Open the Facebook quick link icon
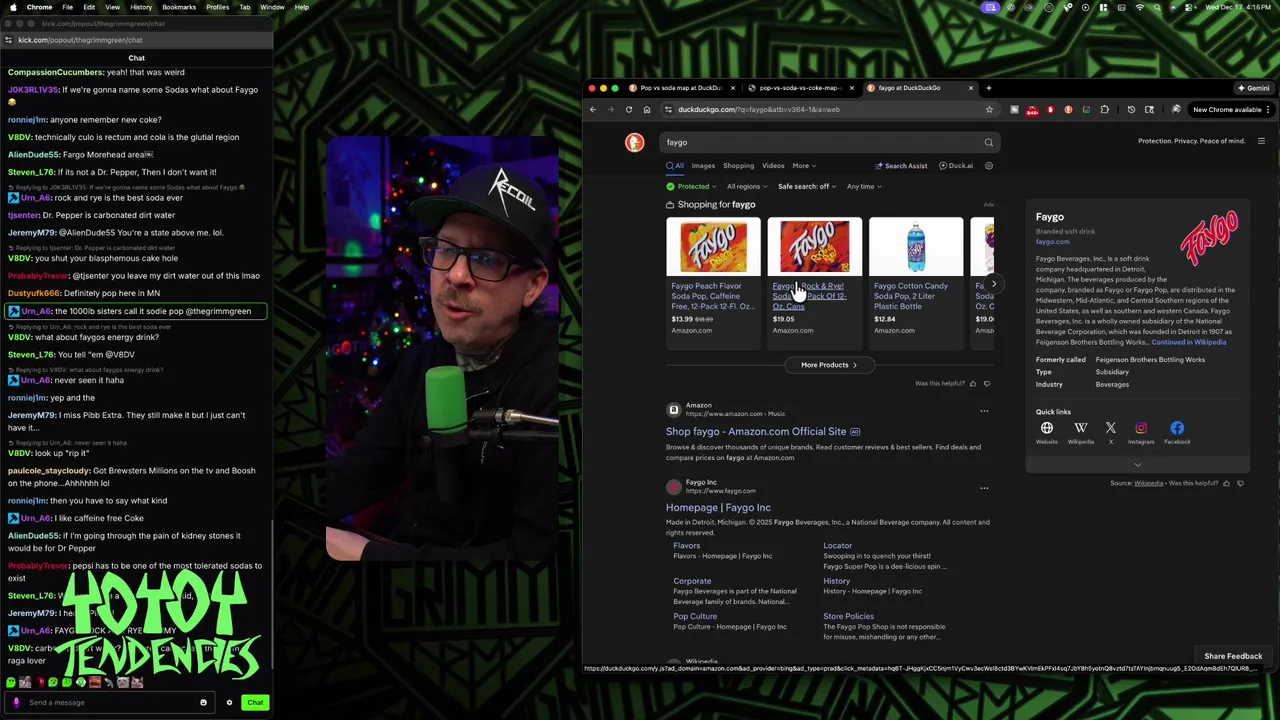The height and width of the screenshot is (720, 1280). 1177,428
